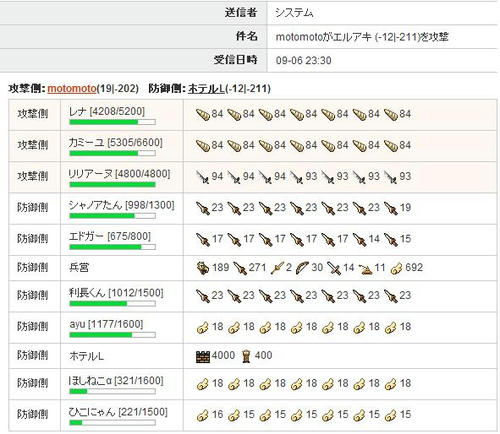
Task: Click エドガー's health bar
Action: 112,247
